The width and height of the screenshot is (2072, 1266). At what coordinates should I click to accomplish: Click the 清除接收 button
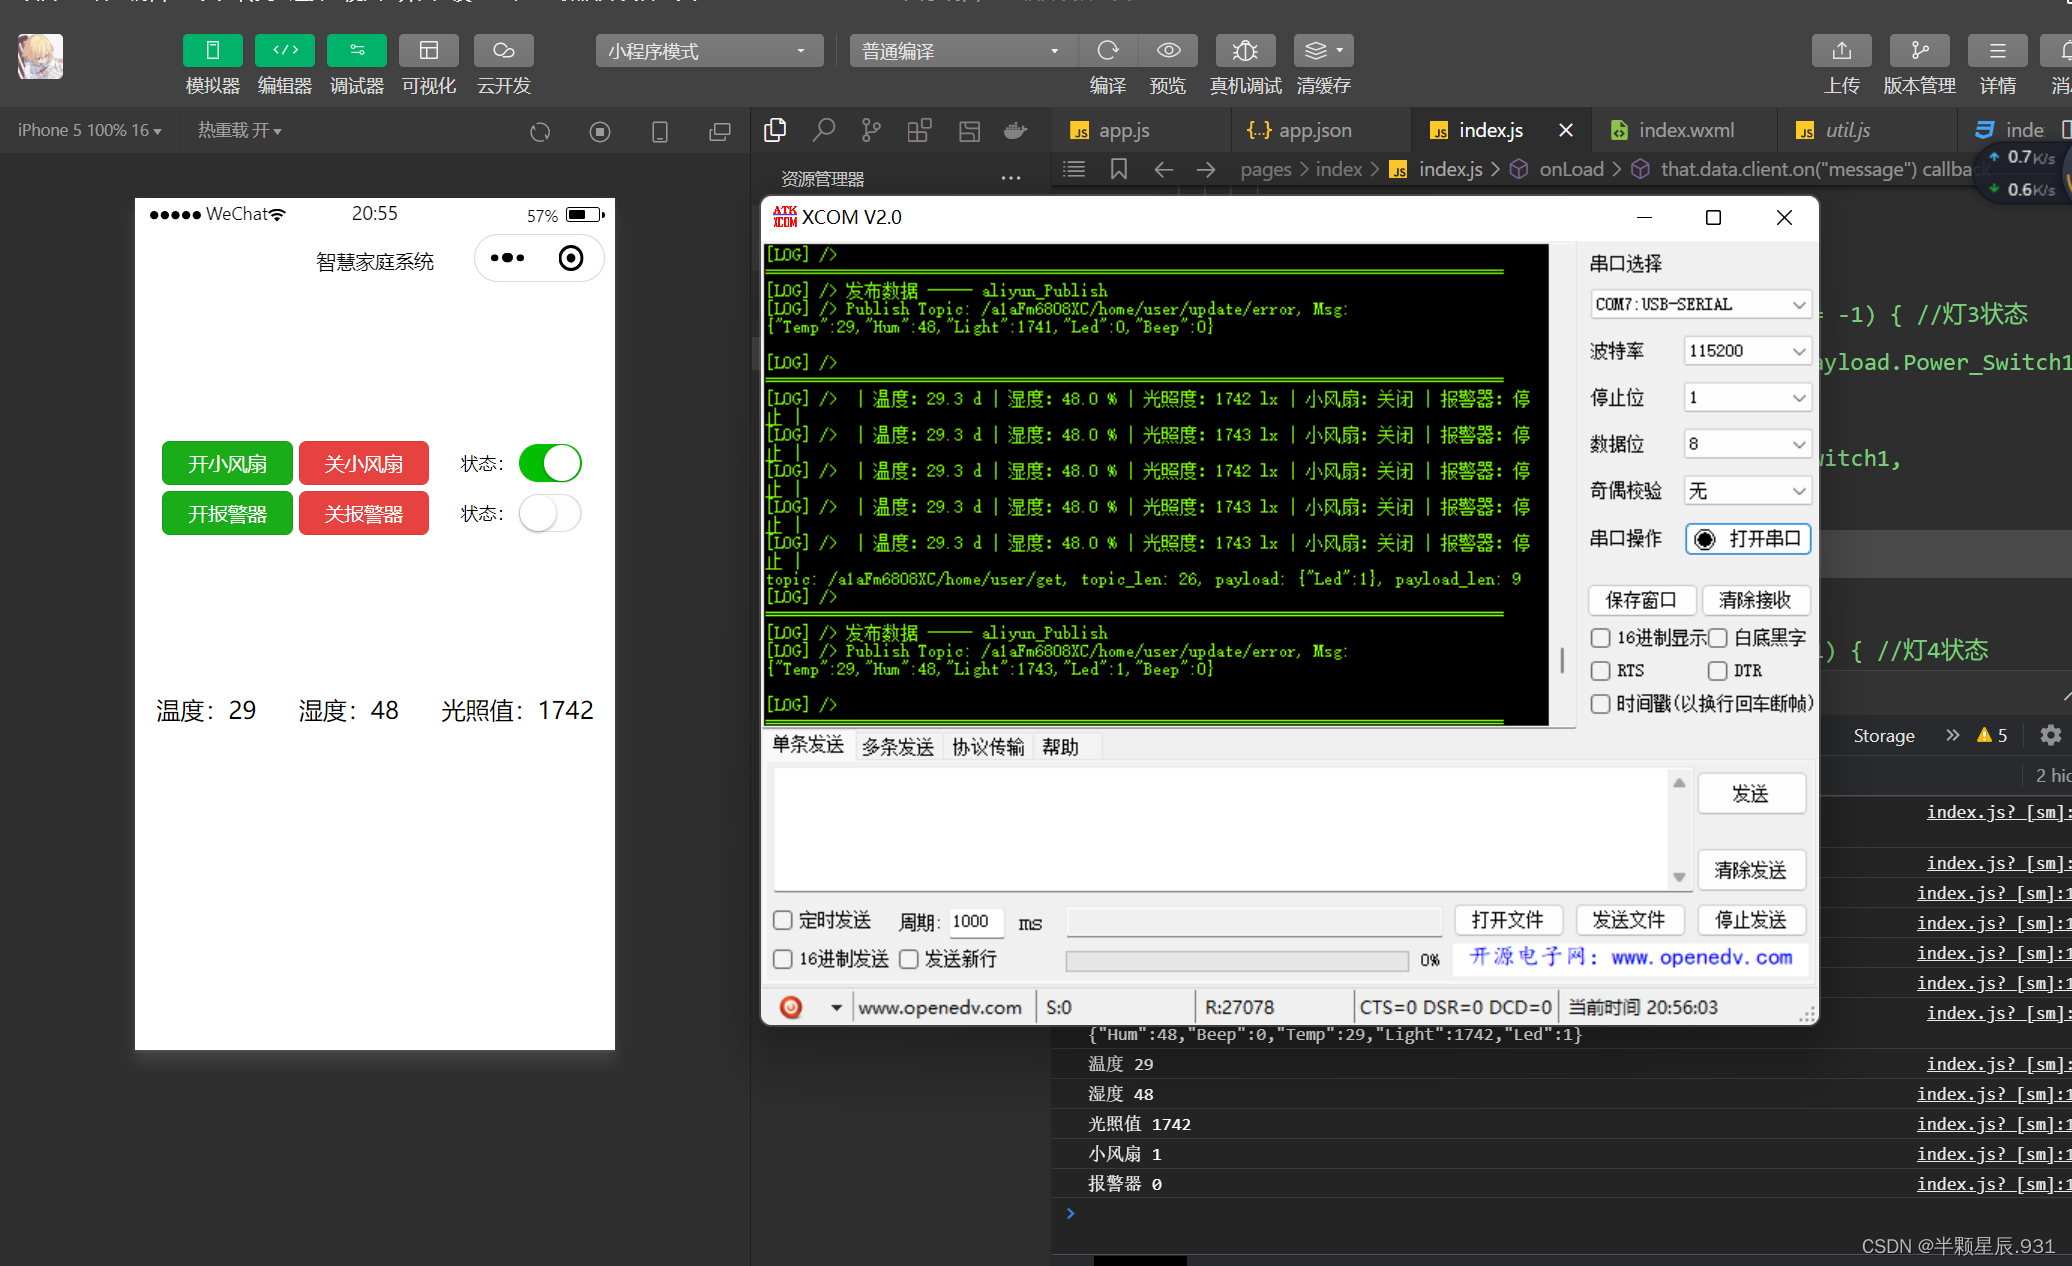[x=1755, y=600]
